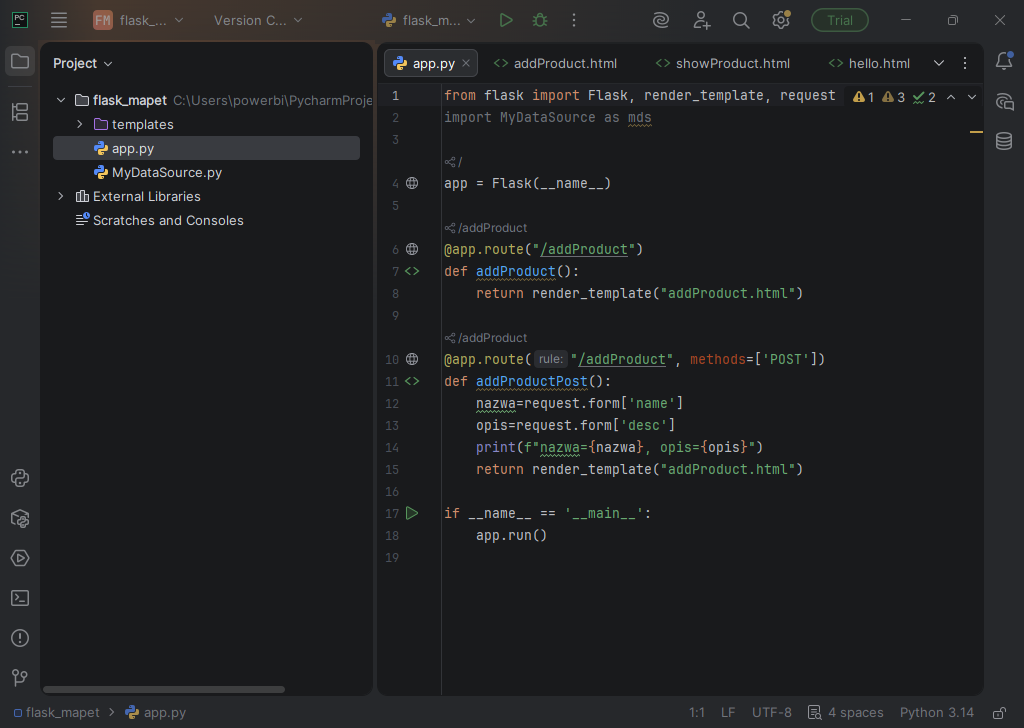Open Notifications bell icon
1024x728 pixels.
point(1004,61)
